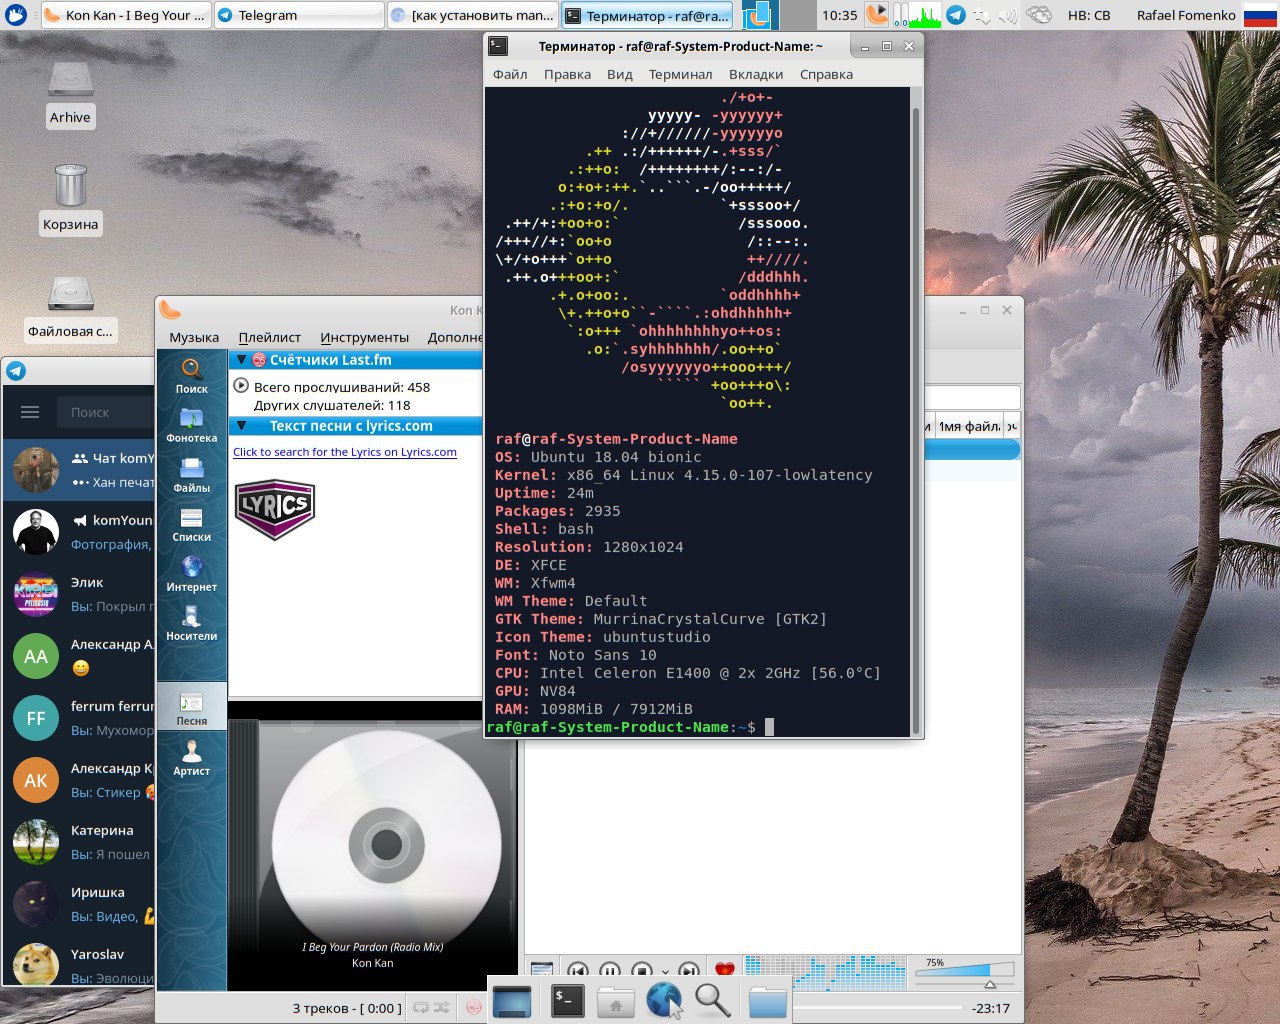Go to previous track in Clementine
The width and height of the screenshot is (1280, 1024).
pos(578,970)
